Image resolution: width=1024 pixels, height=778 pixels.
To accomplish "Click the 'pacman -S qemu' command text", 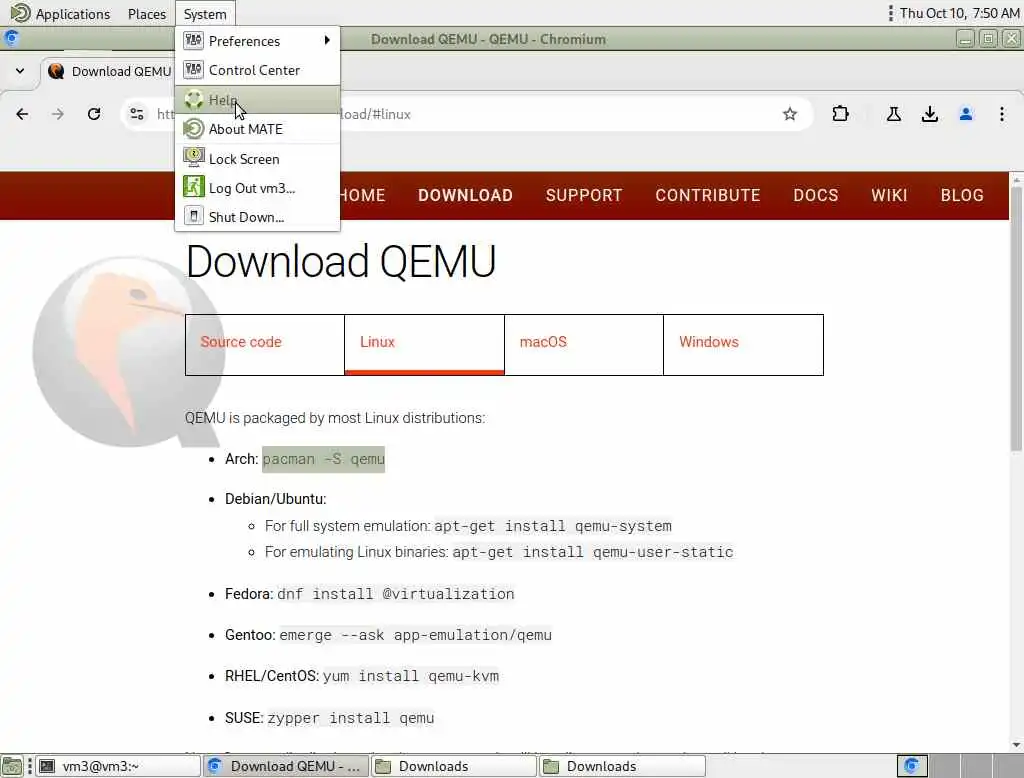I will (x=323, y=459).
